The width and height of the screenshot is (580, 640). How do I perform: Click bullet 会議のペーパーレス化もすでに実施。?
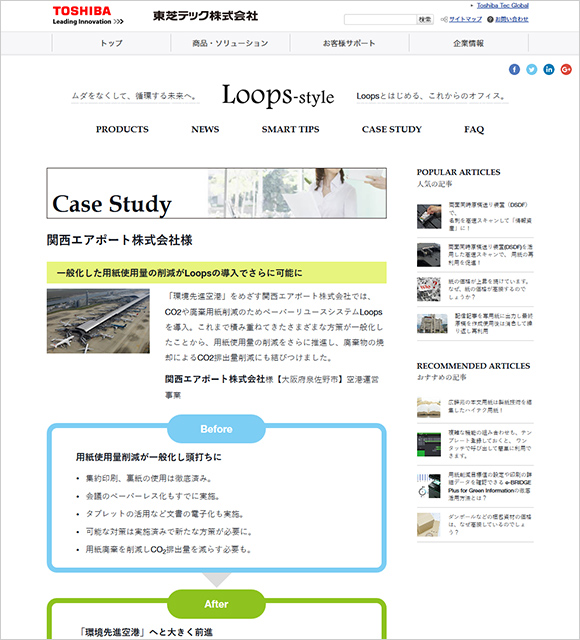(154, 496)
